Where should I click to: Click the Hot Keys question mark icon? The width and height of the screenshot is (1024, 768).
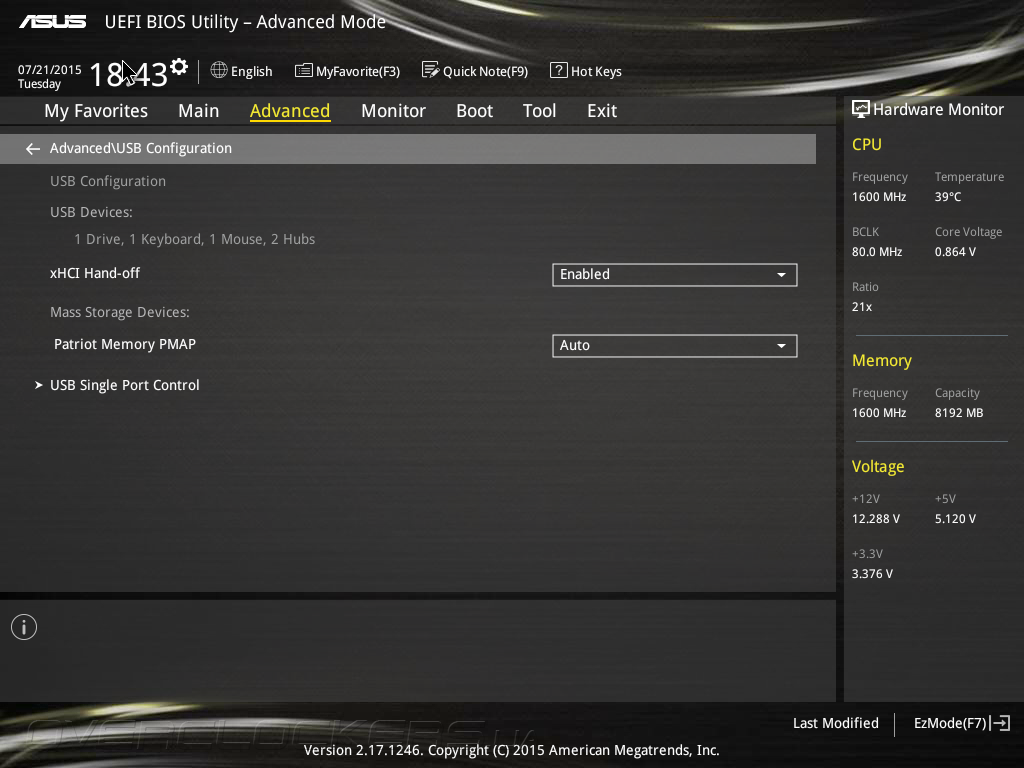click(x=558, y=70)
